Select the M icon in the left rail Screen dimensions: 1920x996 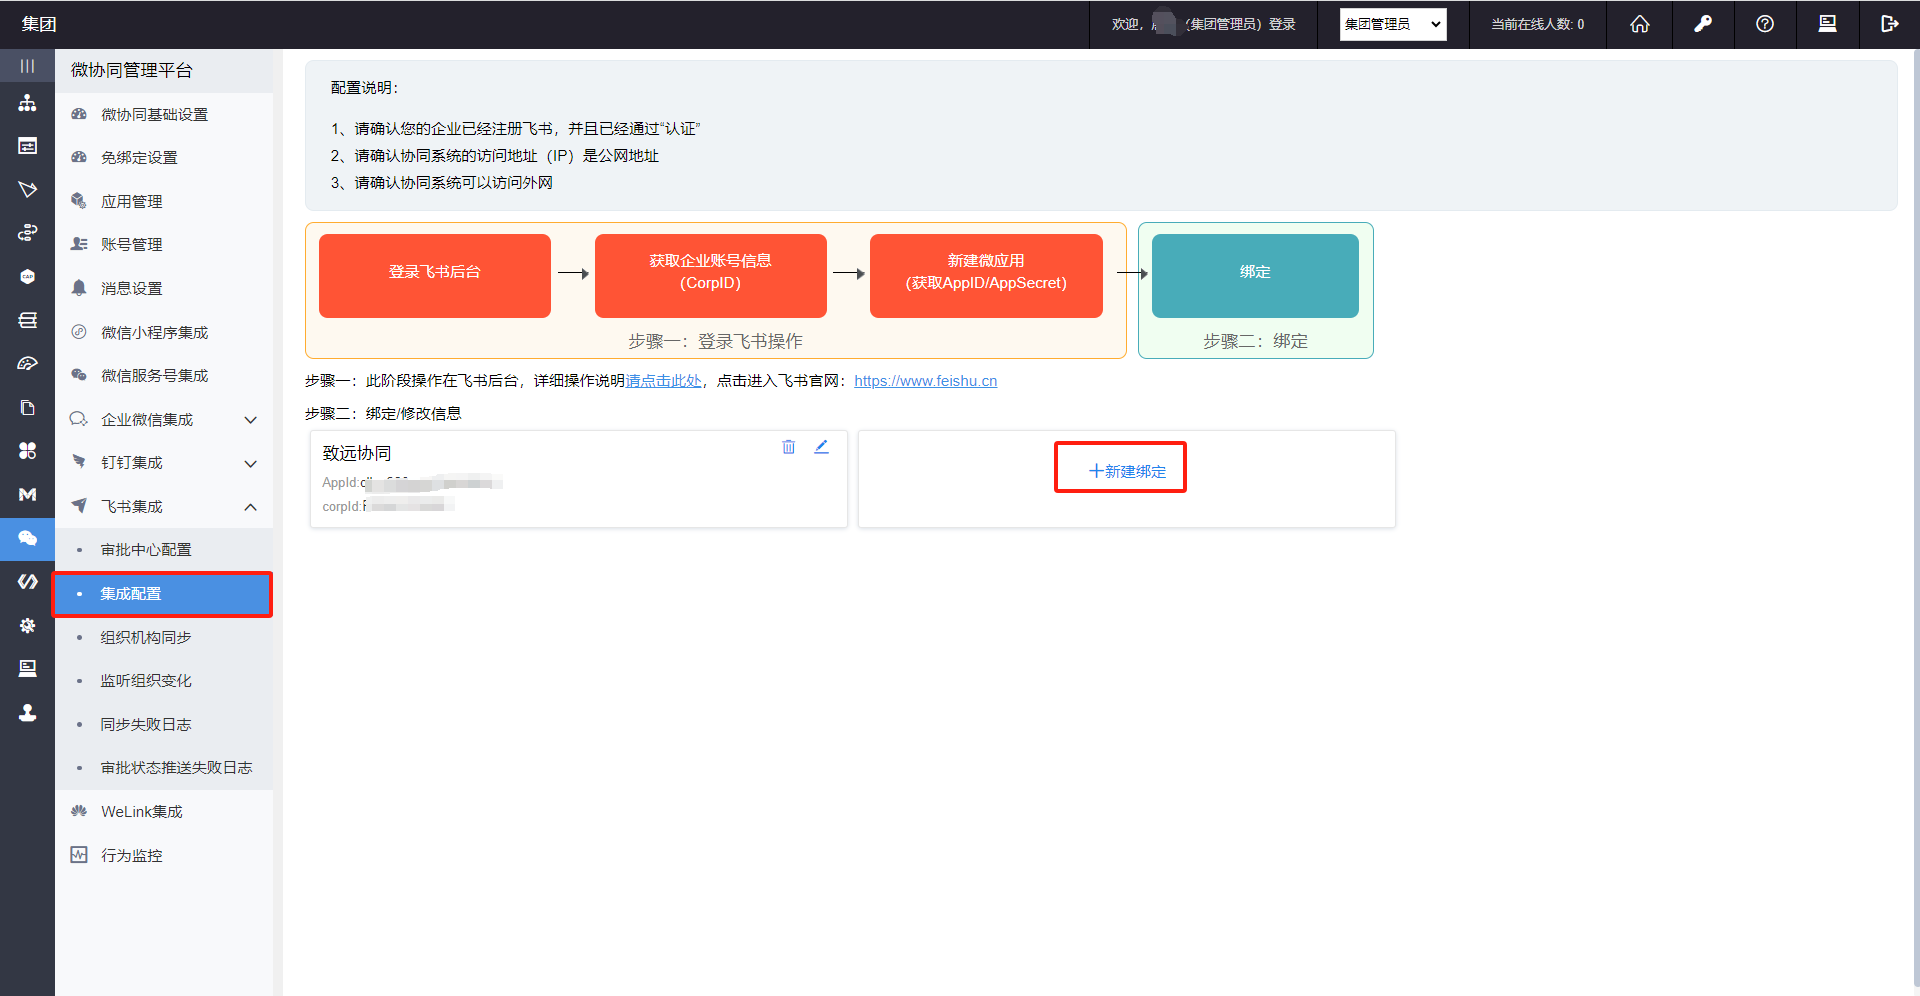coord(27,494)
